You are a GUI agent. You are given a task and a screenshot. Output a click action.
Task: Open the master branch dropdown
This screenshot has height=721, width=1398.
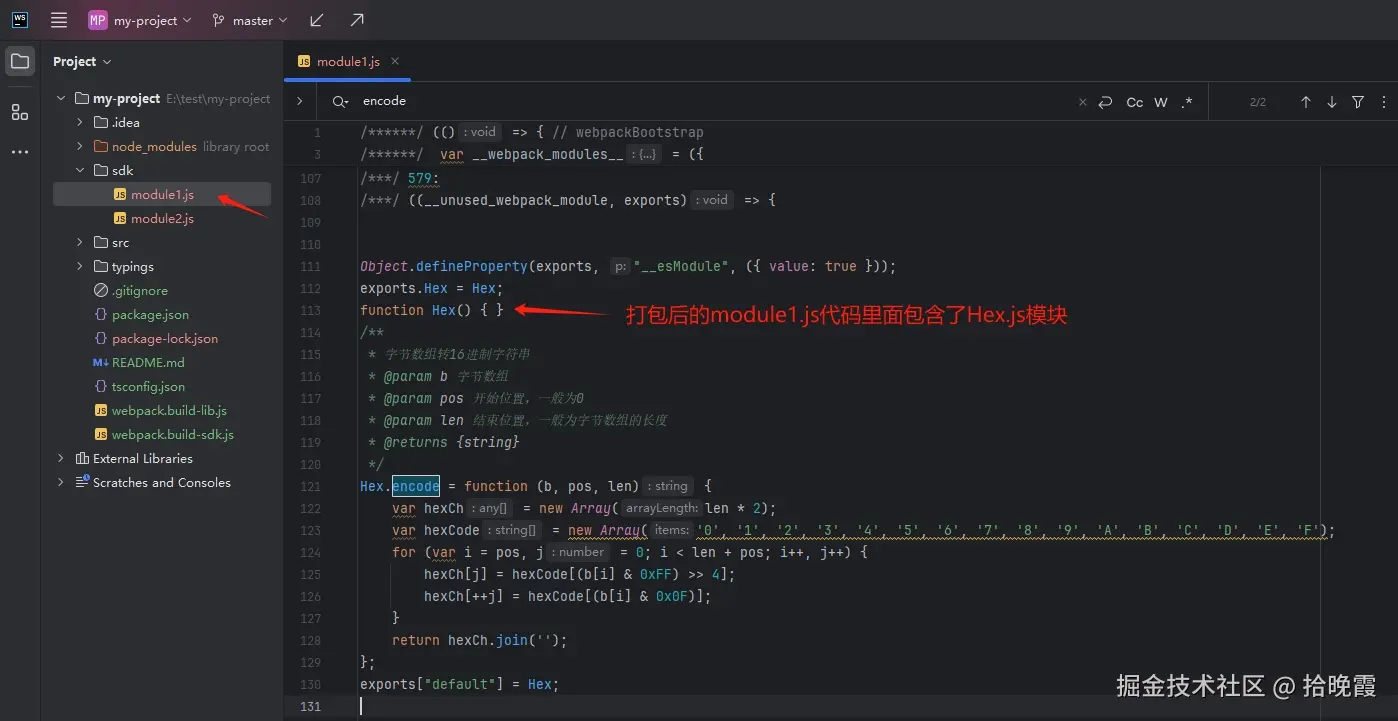click(x=249, y=20)
